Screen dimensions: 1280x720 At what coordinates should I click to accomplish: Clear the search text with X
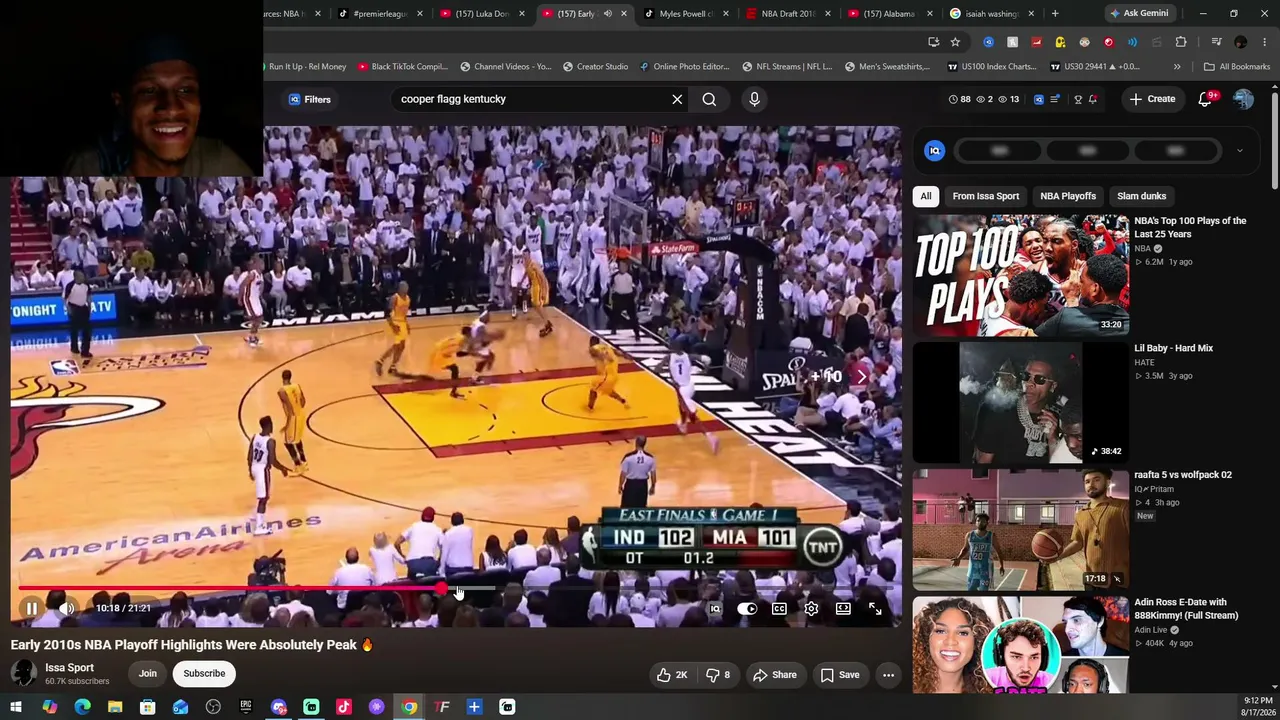(677, 99)
